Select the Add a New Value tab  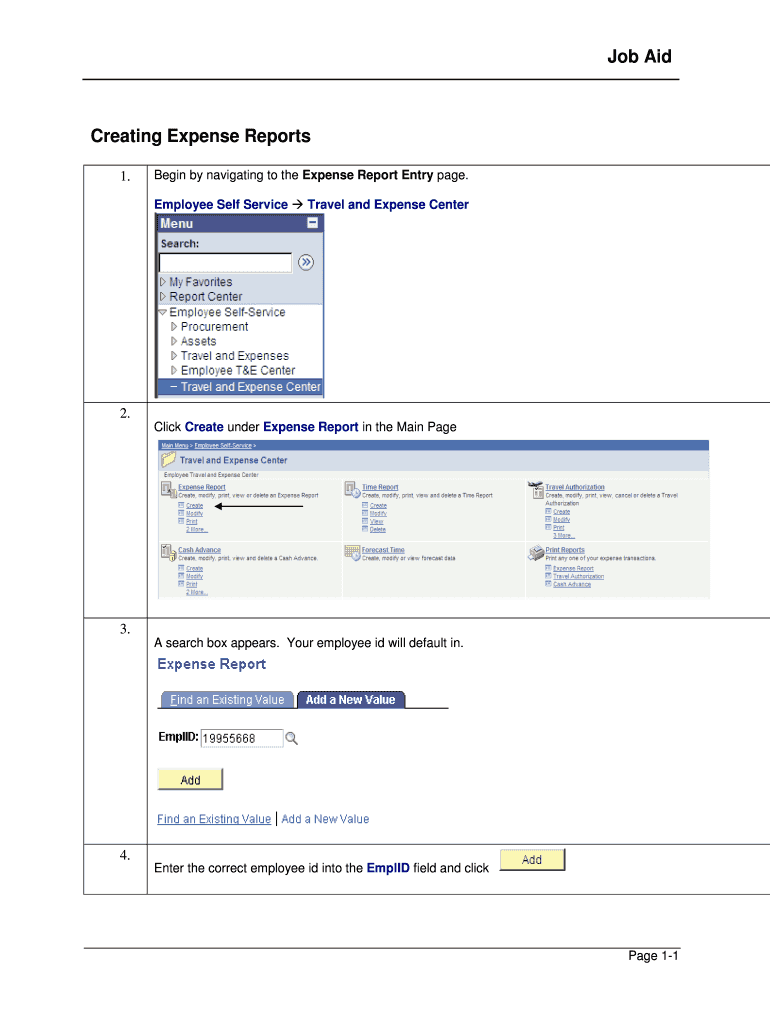pyautogui.click(x=350, y=700)
